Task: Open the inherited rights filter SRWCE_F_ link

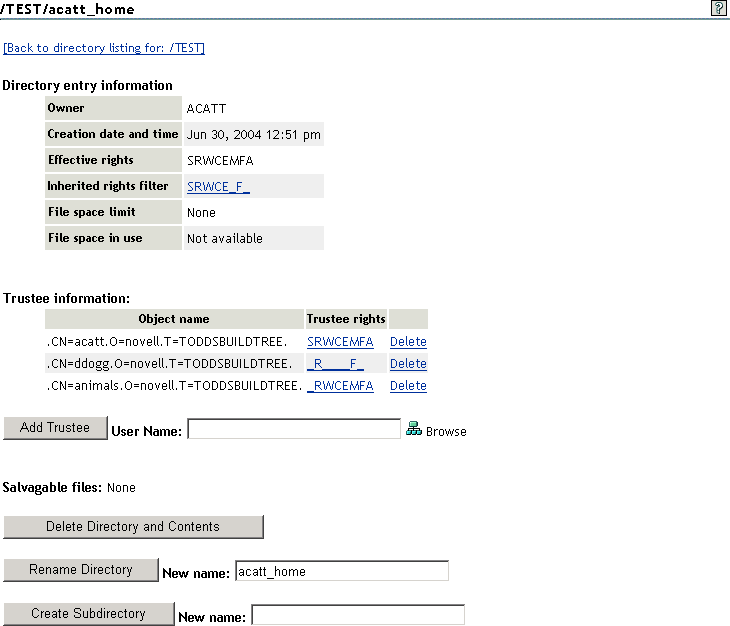Action: click(x=218, y=186)
